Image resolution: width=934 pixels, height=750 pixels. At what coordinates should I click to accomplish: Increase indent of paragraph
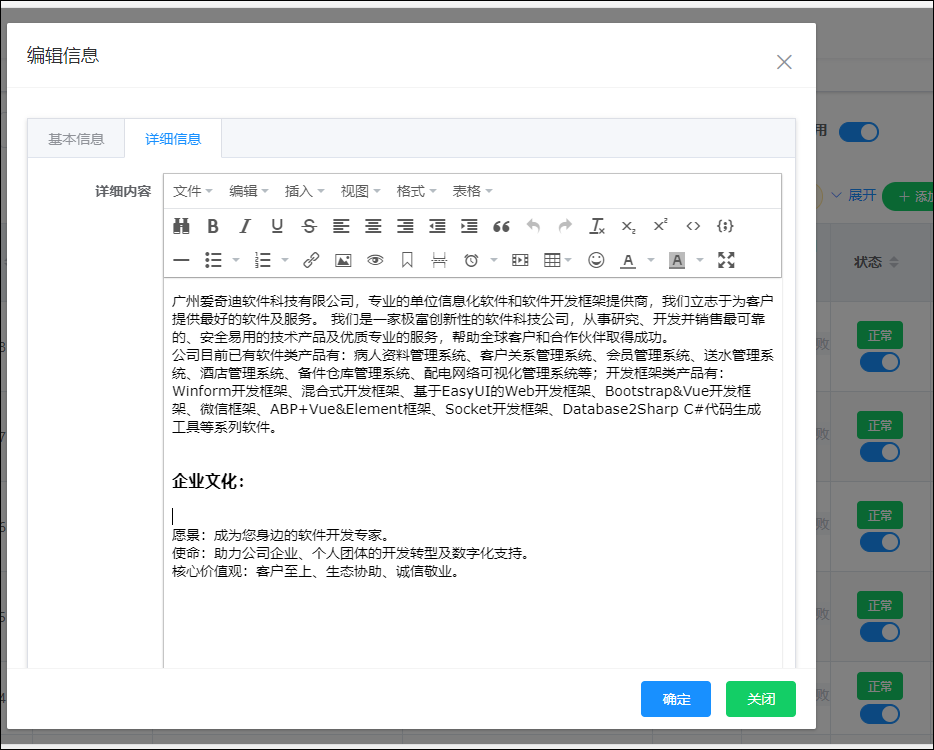pos(469,226)
